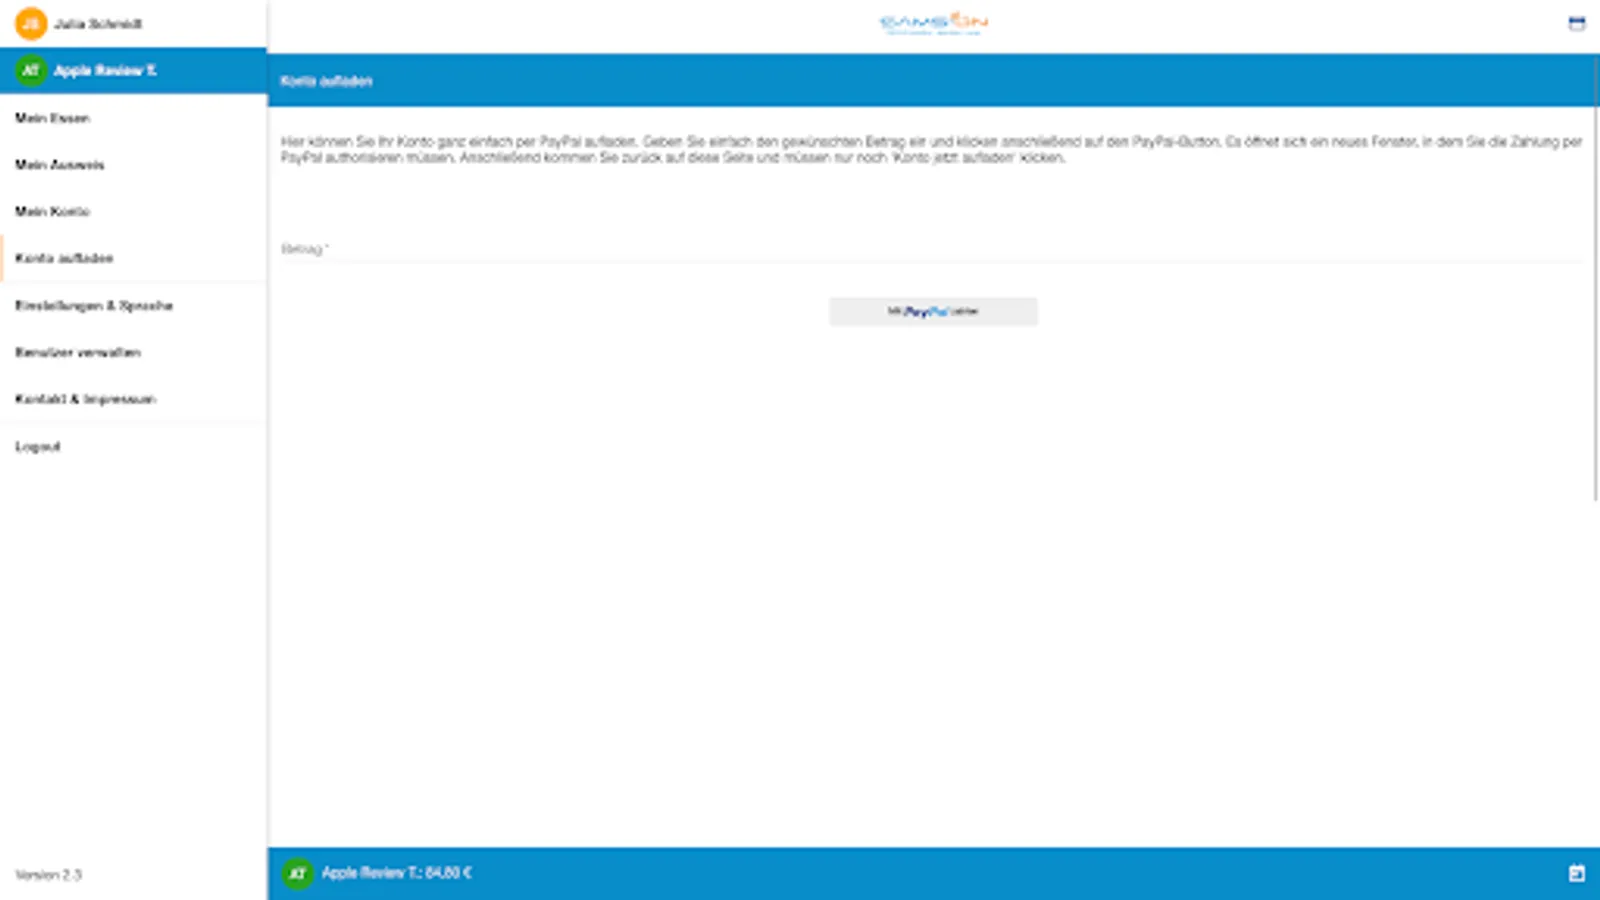Open Einstellungen & Sprache

133,305
